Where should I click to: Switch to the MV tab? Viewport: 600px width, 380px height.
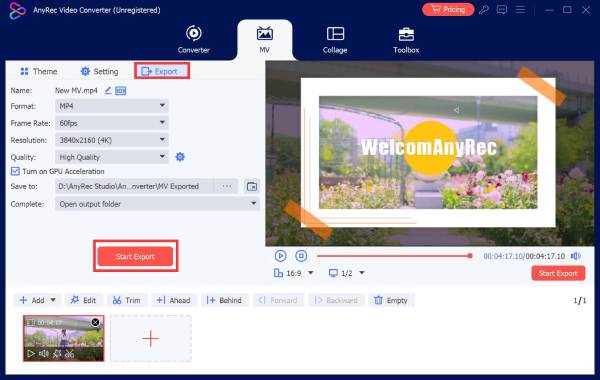(x=264, y=39)
